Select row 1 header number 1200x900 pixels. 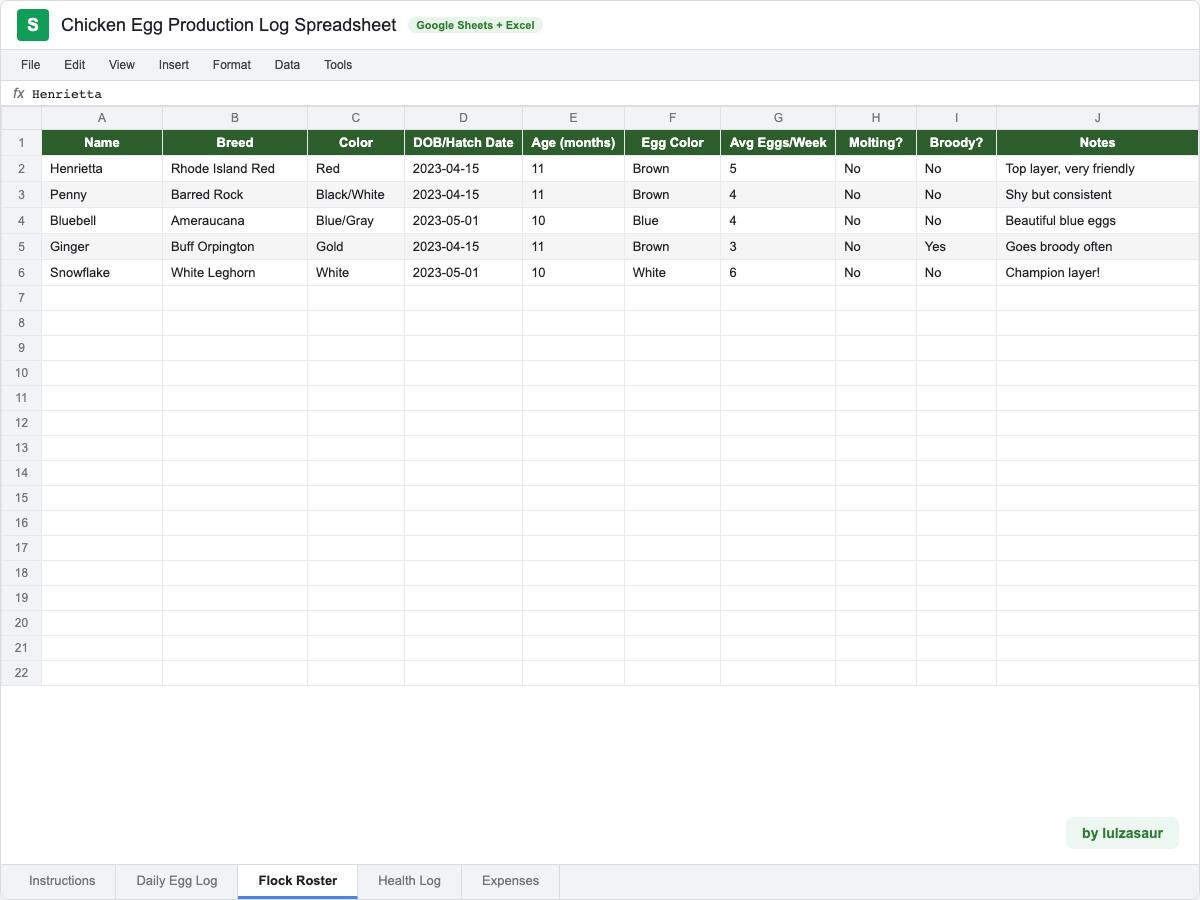coord(21,143)
